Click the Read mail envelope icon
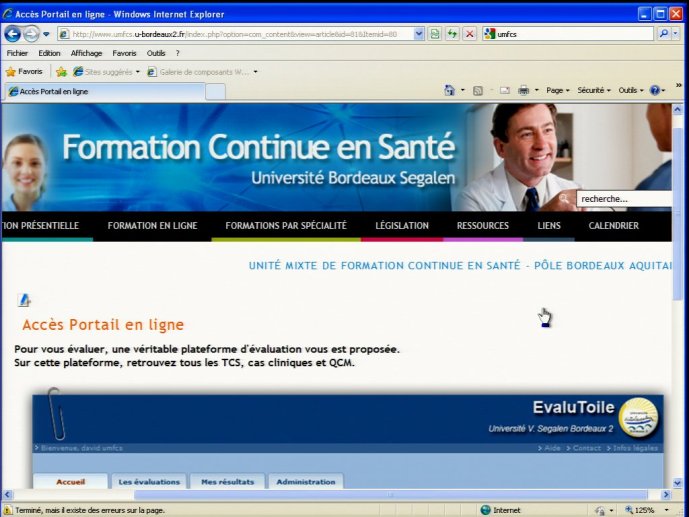689x517 pixels. [x=505, y=90]
